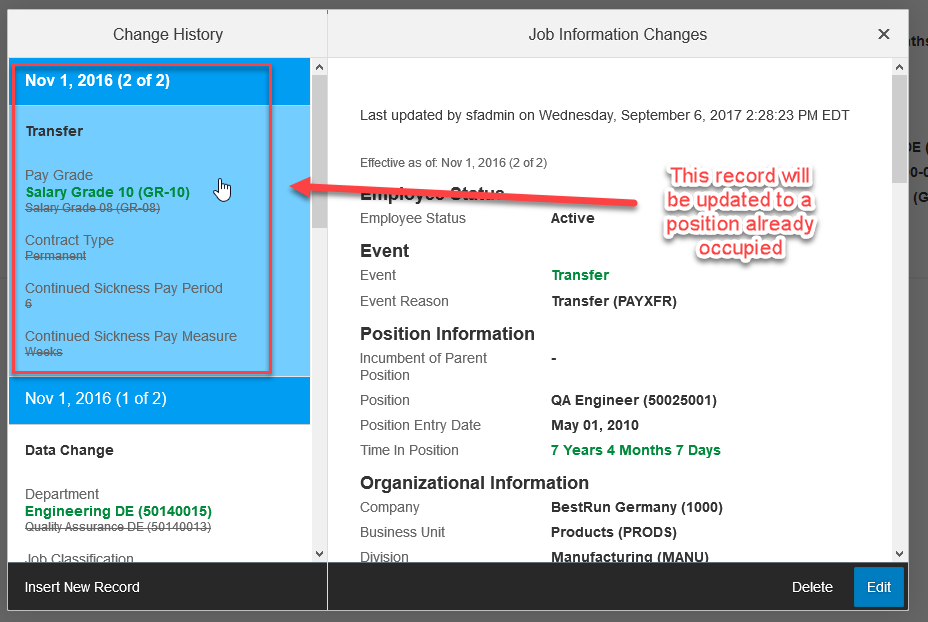
Task: Click the Data Change heading
Action: click(69, 450)
